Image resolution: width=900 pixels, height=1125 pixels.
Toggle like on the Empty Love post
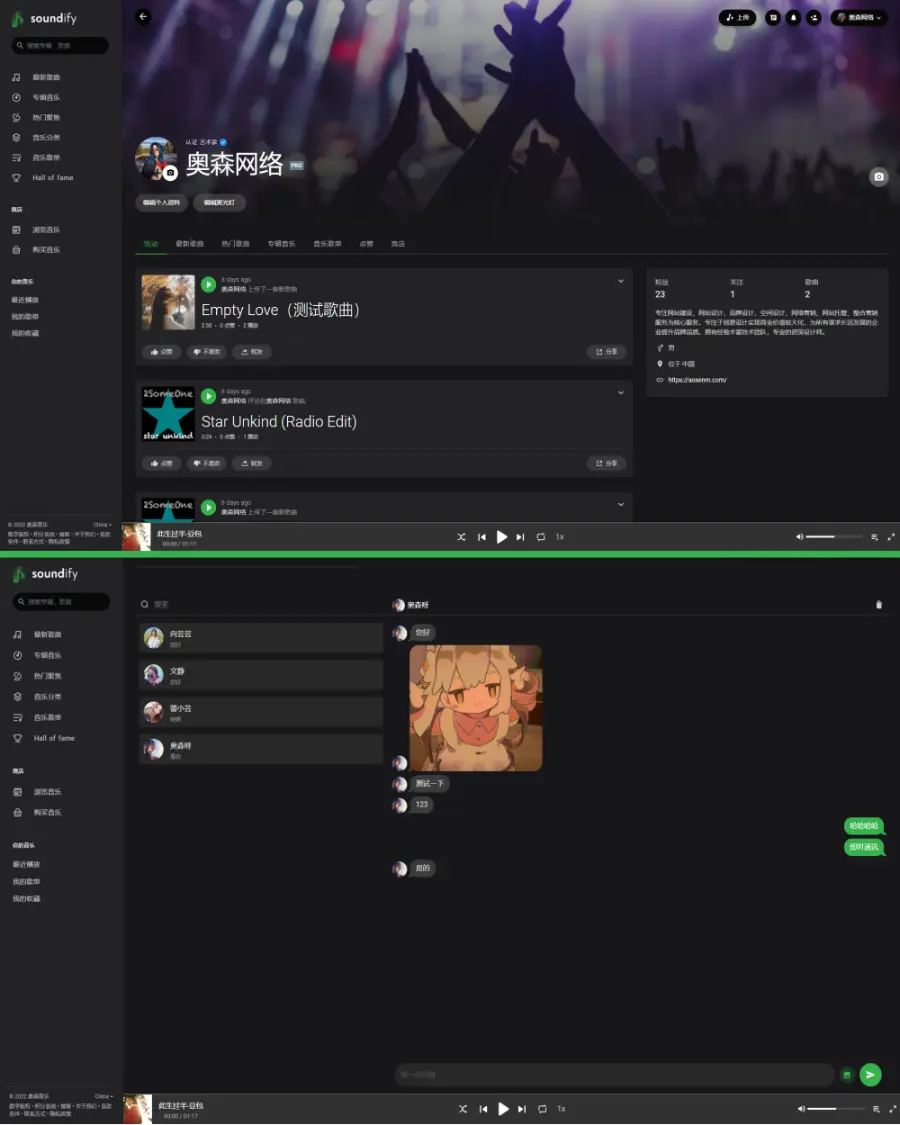[x=160, y=352]
